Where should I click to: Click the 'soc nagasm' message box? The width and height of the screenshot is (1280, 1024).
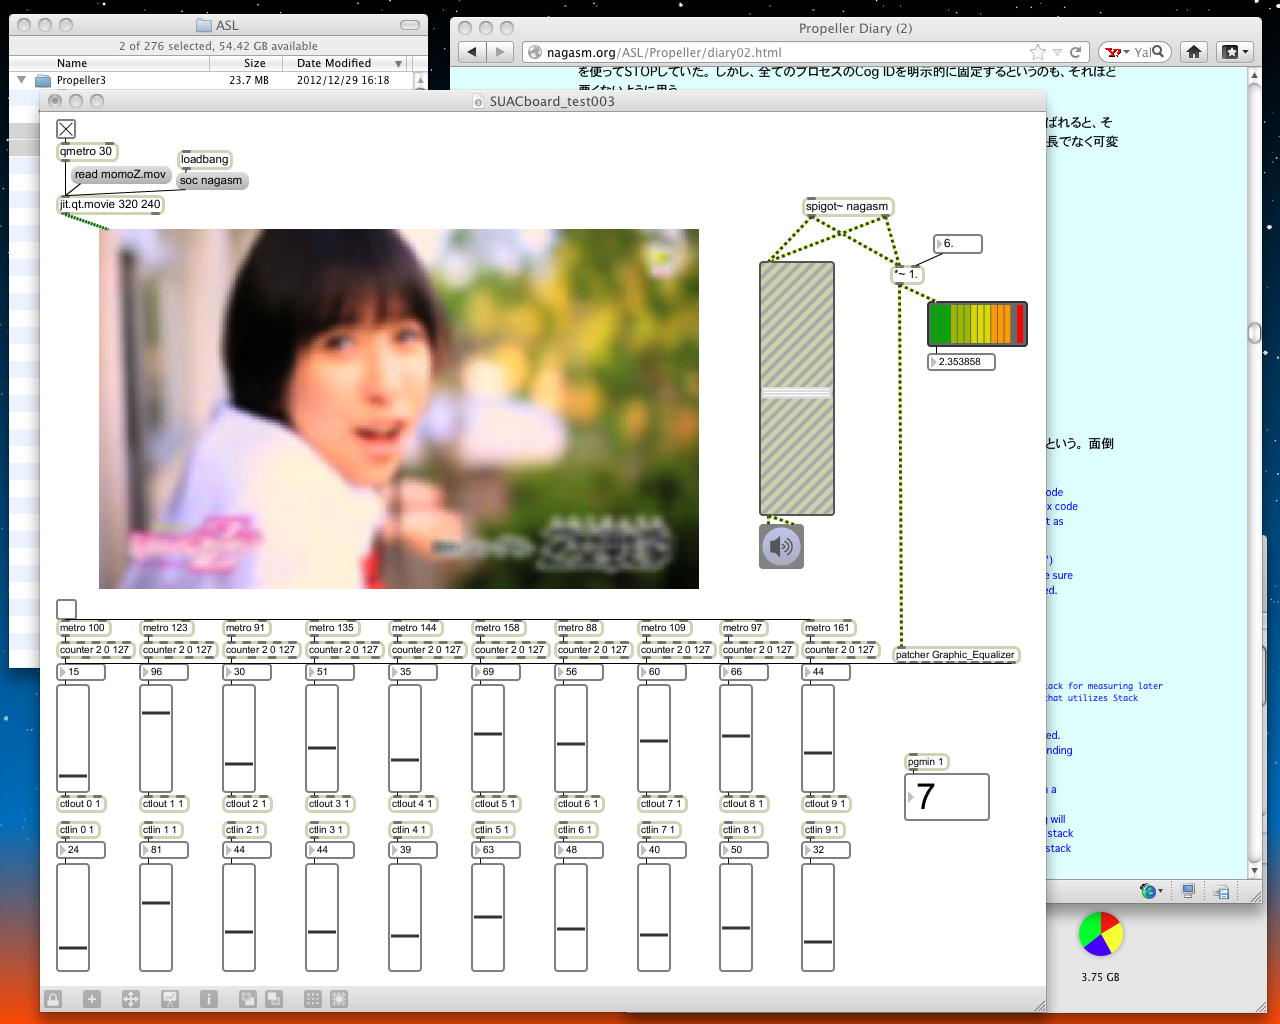tap(211, 181)
